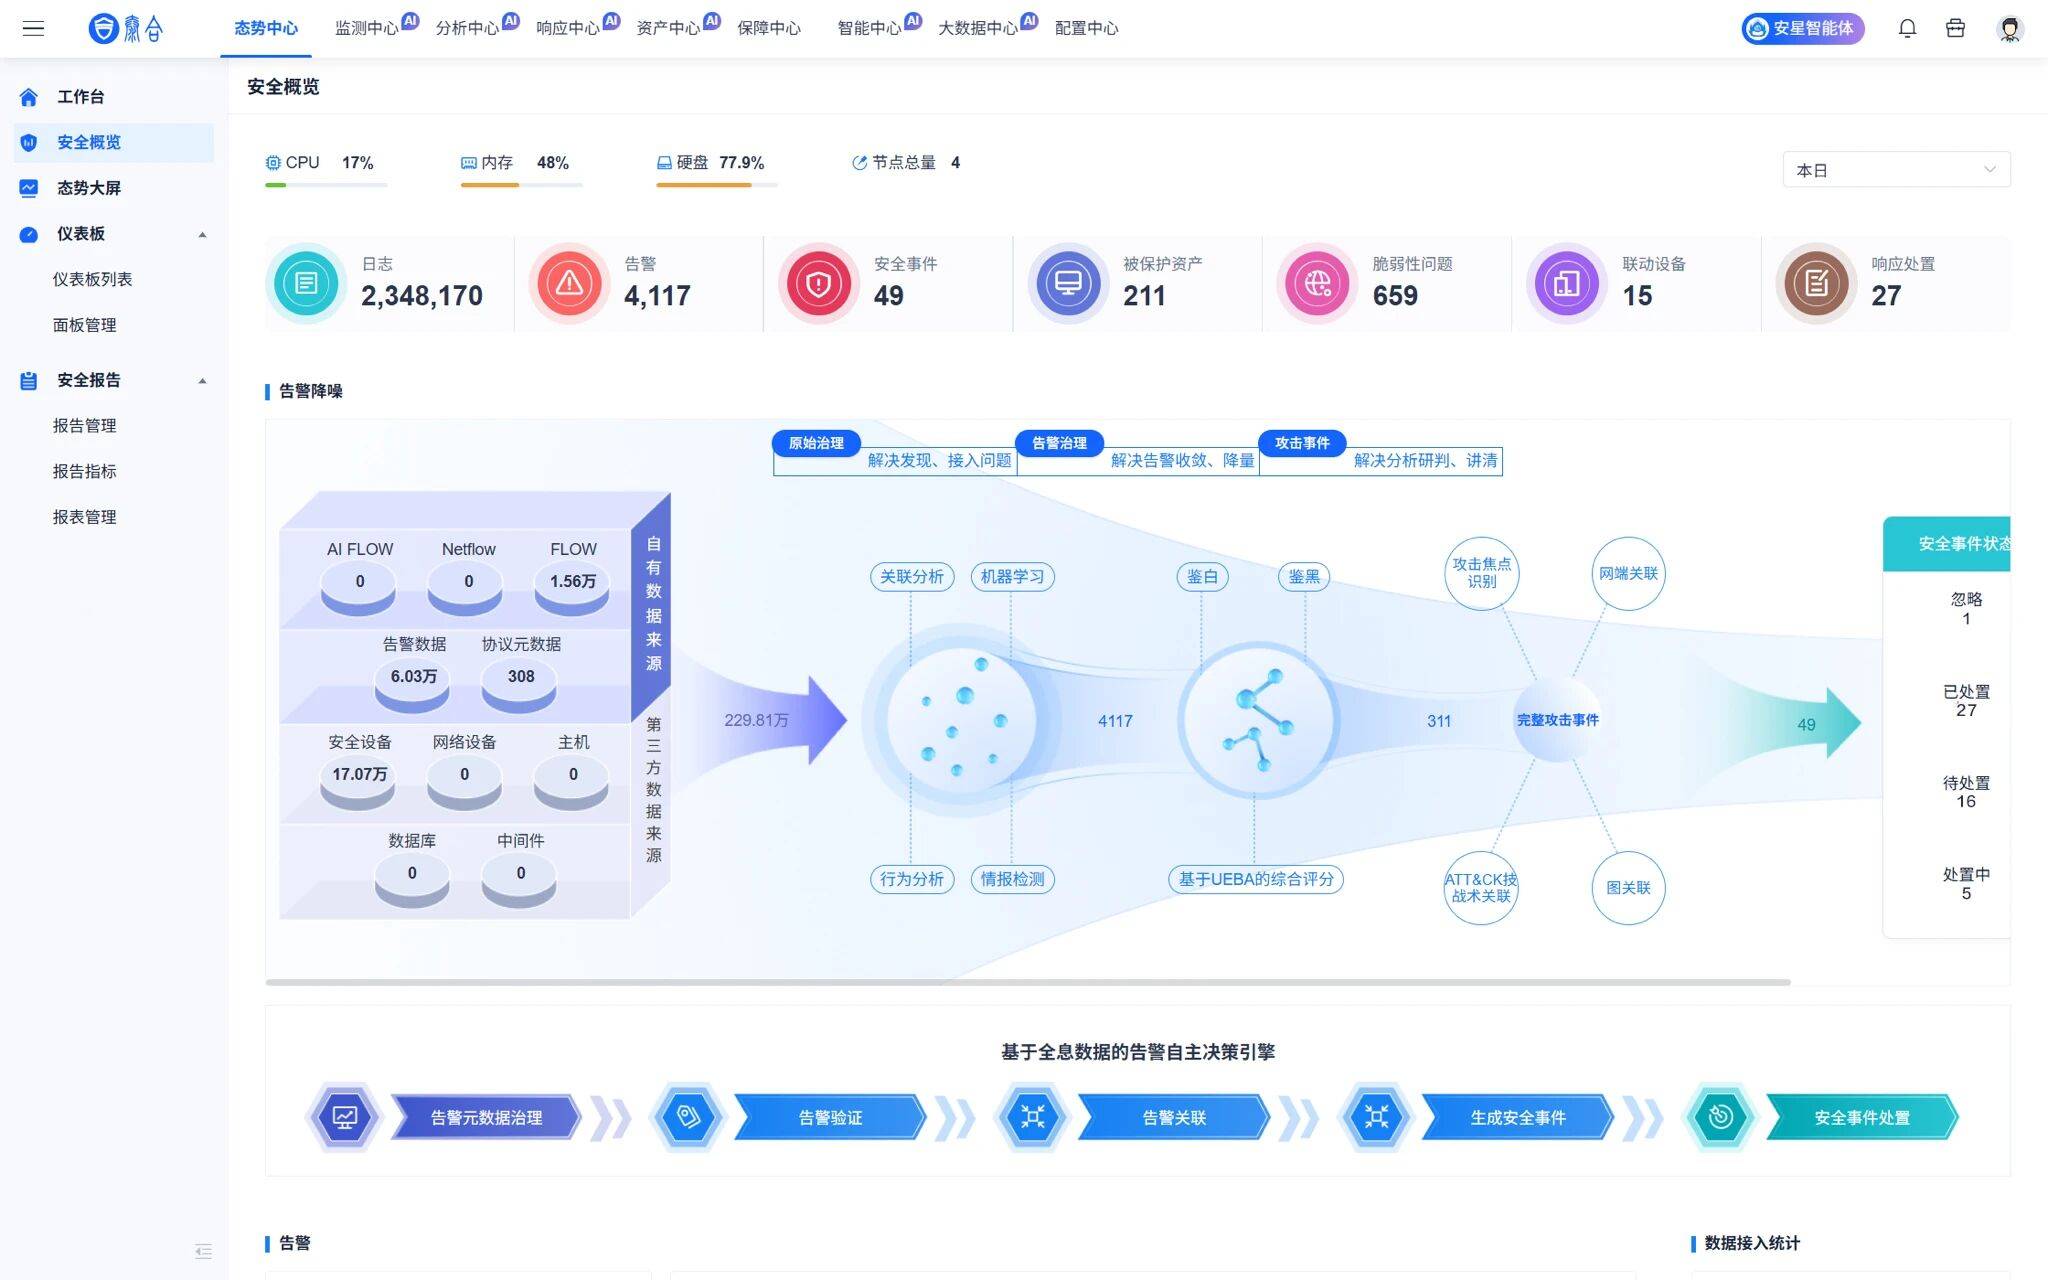The image size is (2048, 1280).
Task: Click the protected assets monitor icon
Action: [1068, 284]
